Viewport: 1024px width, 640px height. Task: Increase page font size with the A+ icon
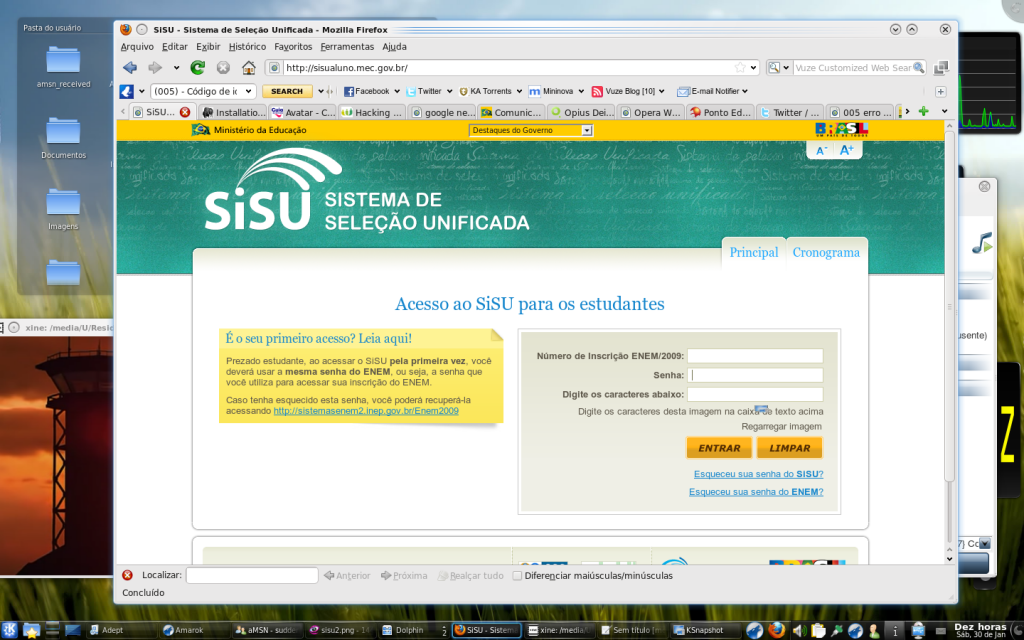point(846,147)
